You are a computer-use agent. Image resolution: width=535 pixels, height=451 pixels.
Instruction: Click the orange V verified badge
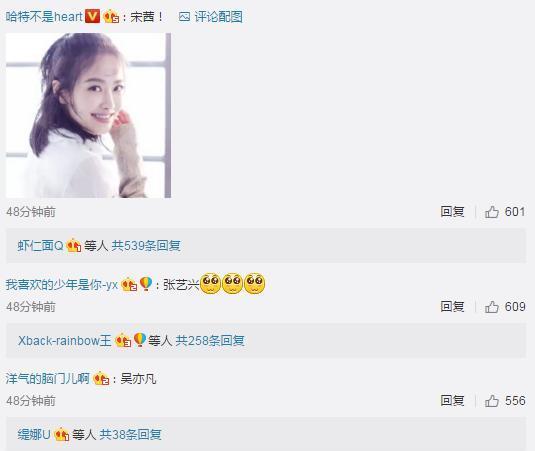coord(92,16)
